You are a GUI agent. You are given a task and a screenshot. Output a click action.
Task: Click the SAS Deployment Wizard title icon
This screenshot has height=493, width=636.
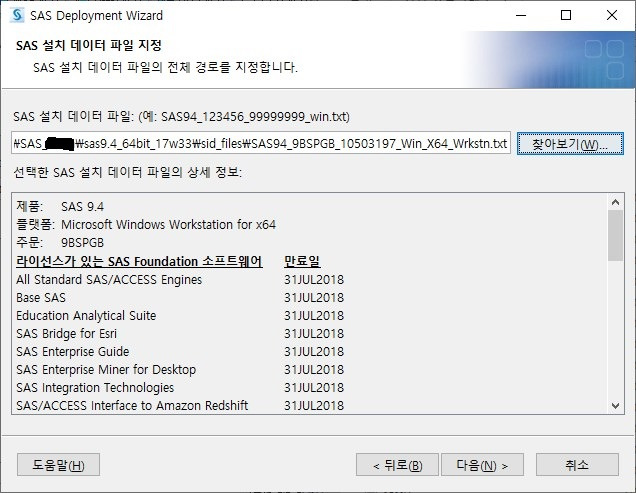pyautogui.click(x=17, y=15)
